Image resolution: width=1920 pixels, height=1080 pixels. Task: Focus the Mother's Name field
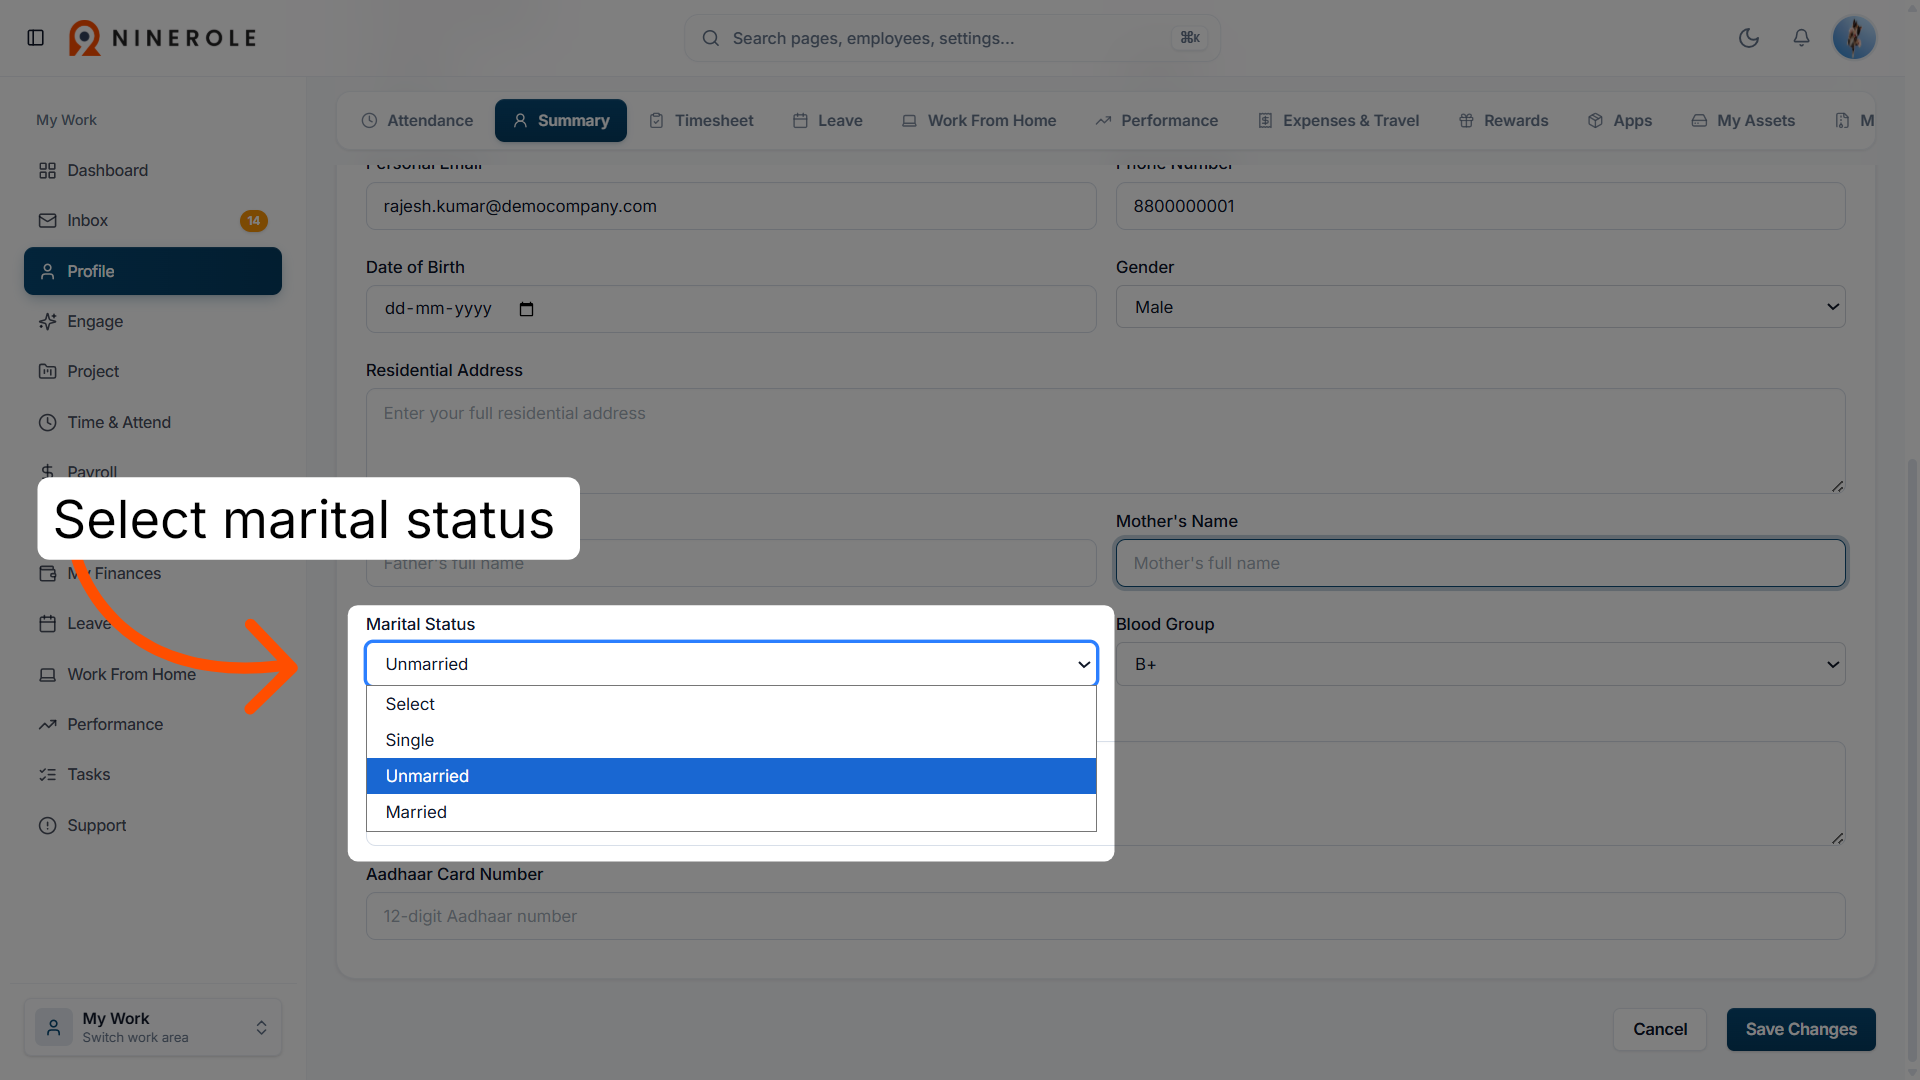[1480, 563]
